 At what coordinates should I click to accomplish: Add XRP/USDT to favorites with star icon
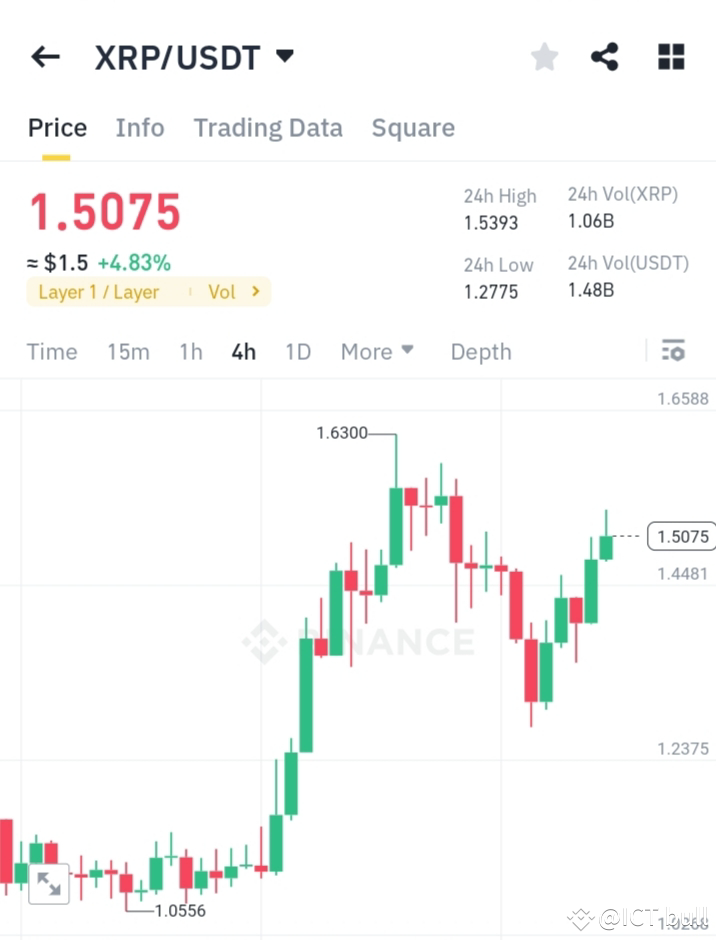[544, 57]
